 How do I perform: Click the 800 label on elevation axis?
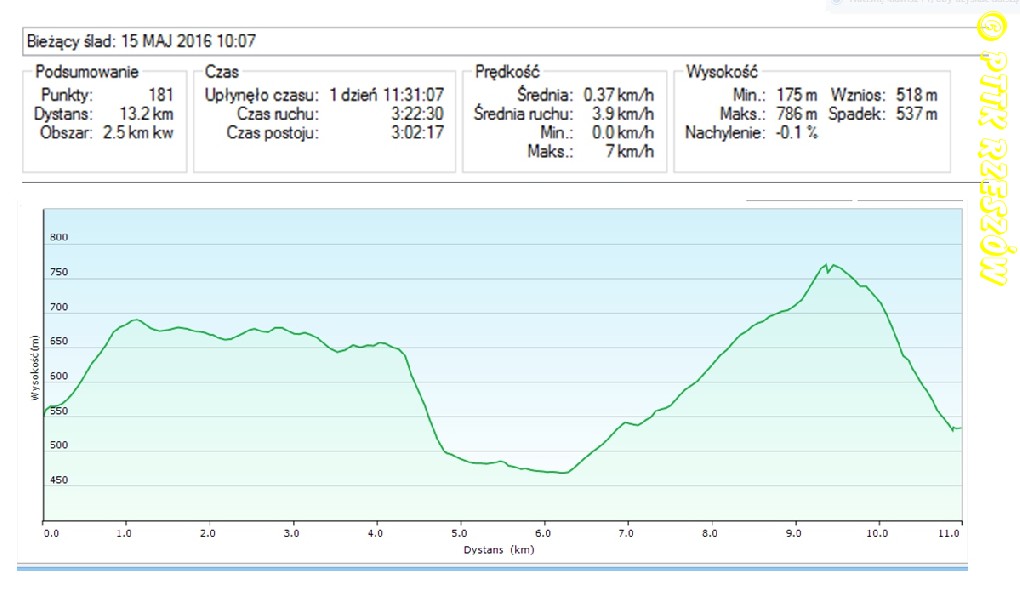[58, 238]
